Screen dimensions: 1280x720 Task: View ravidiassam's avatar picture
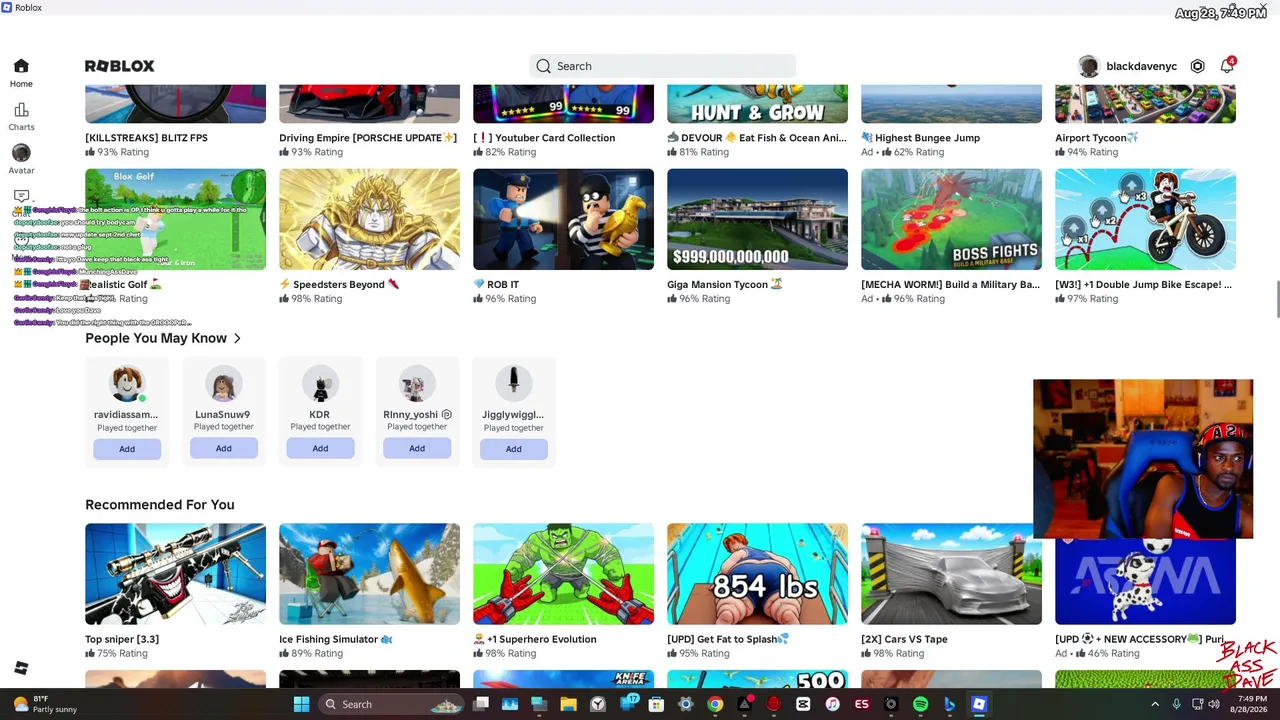127,384
